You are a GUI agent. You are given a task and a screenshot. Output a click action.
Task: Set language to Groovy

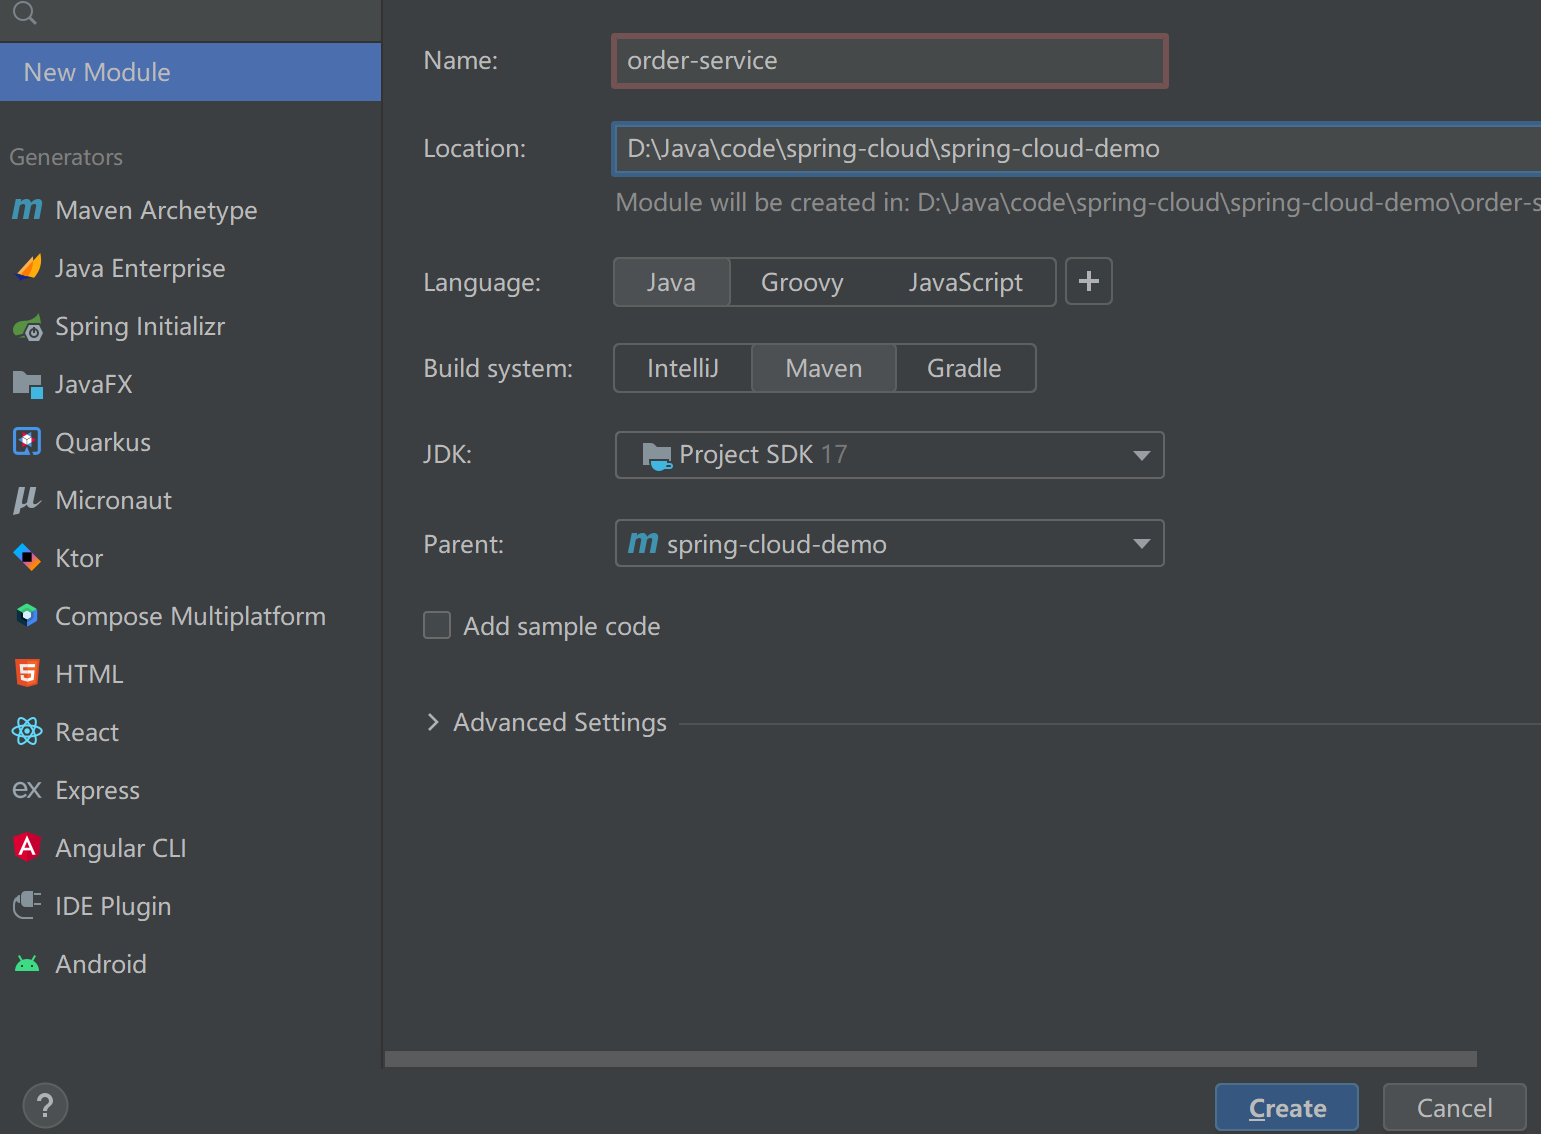(802, 282)
